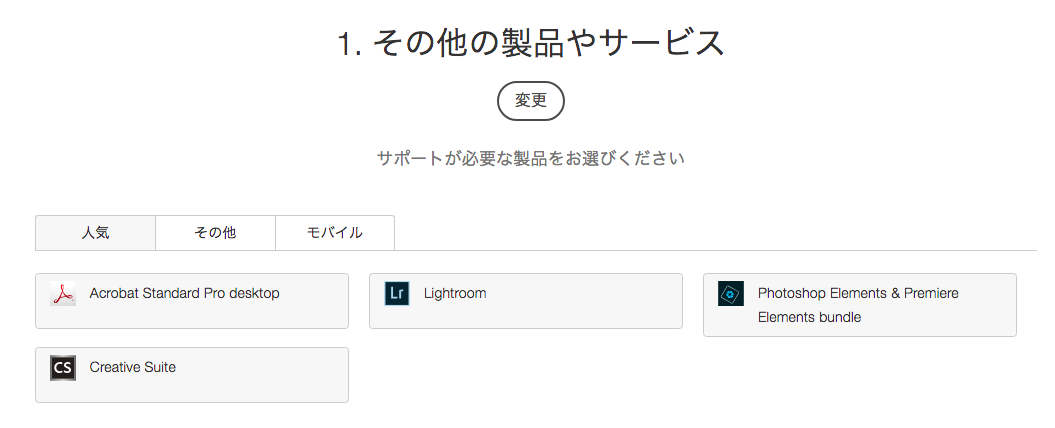Choose the Lightroom product name
This screenshot has height=428, width=1055.
coord(454,294)
